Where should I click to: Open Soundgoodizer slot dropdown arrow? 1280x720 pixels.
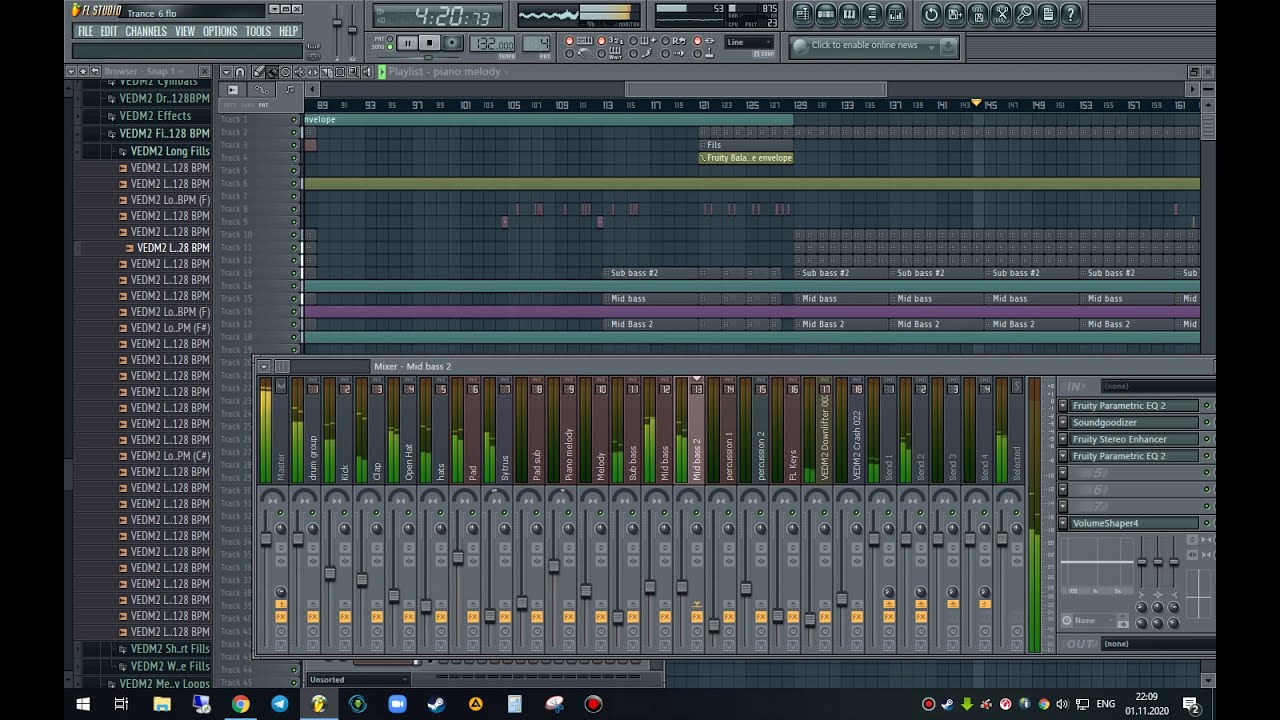tap(1063, 423)
